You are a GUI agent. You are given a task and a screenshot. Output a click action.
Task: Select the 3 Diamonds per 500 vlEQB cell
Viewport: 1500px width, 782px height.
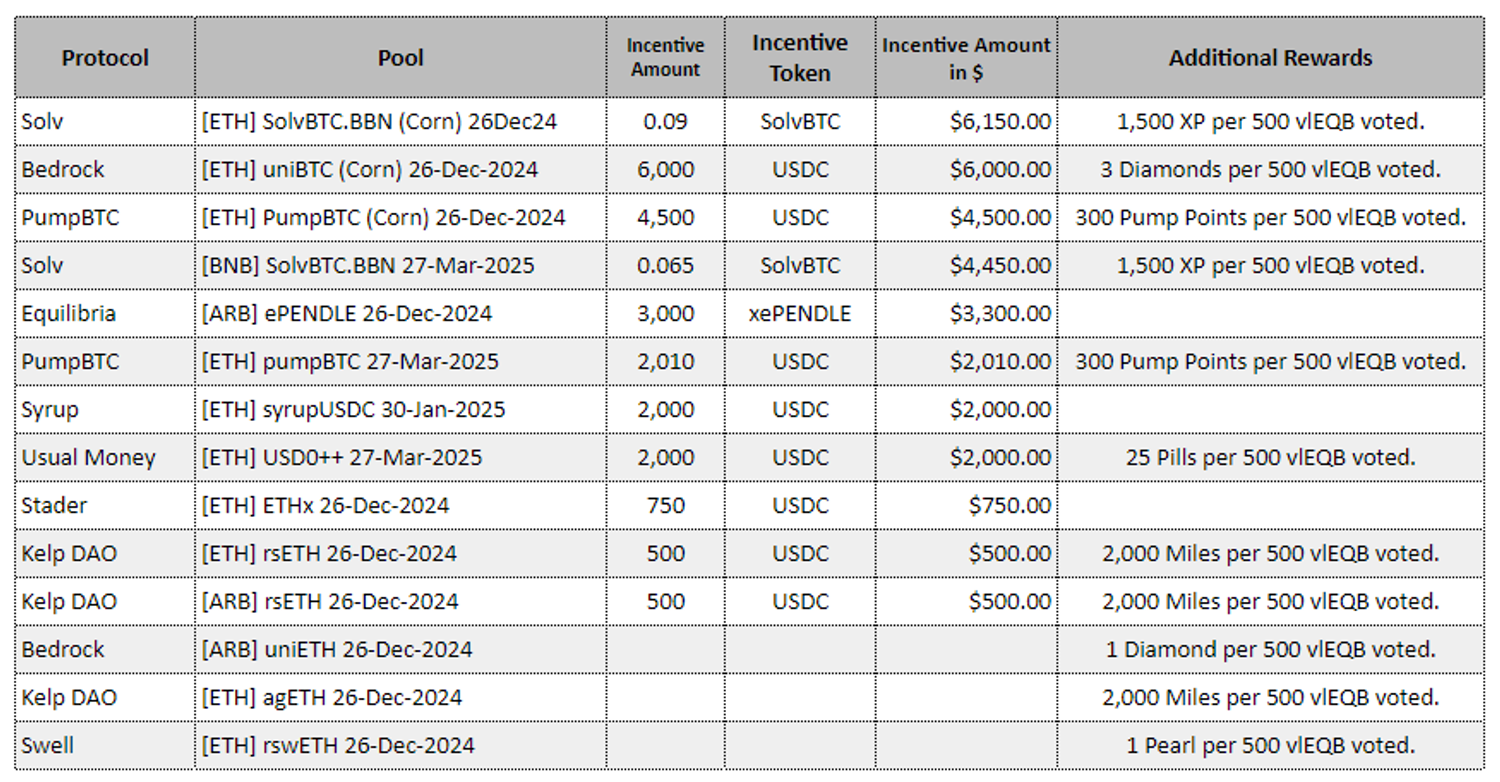click(1270, 169)
